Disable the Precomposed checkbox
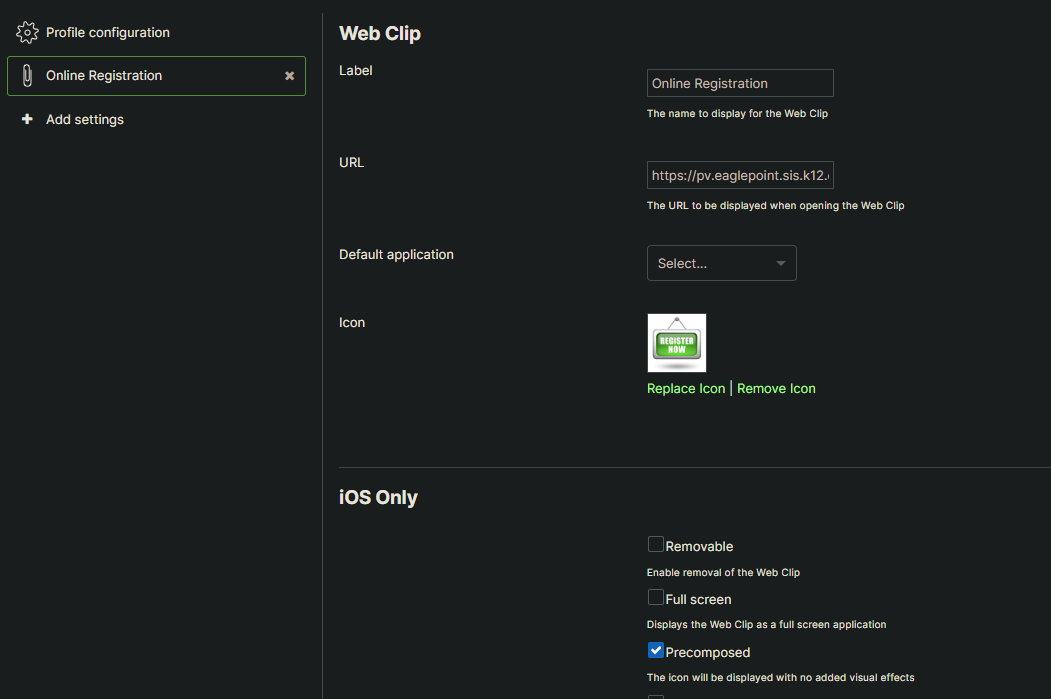This screenshot has width=1051, height=699. [x=655, y=650]
